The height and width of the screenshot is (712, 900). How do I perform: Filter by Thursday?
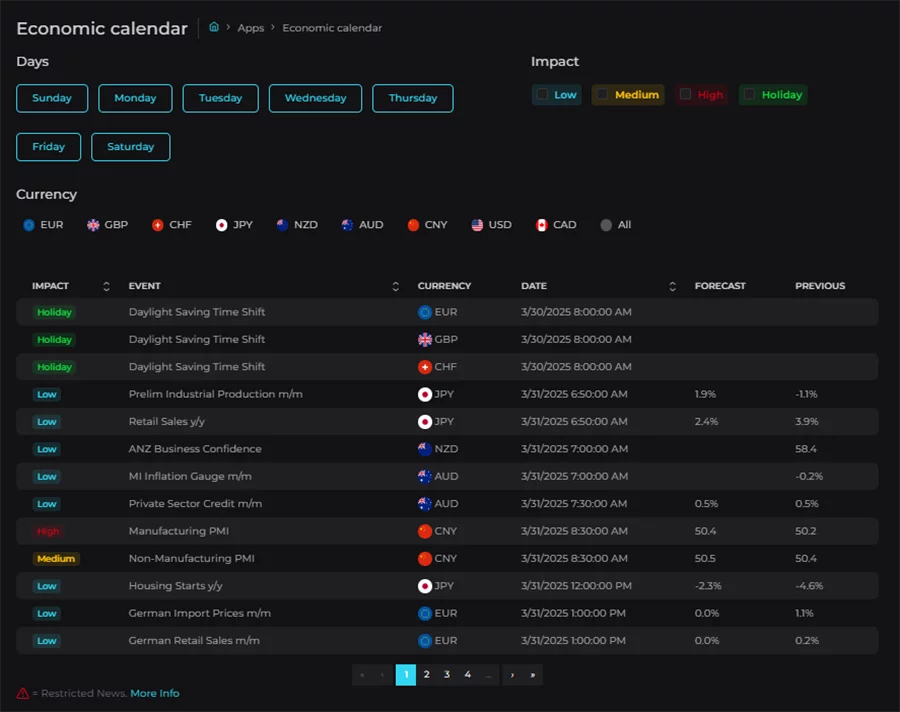413,98
